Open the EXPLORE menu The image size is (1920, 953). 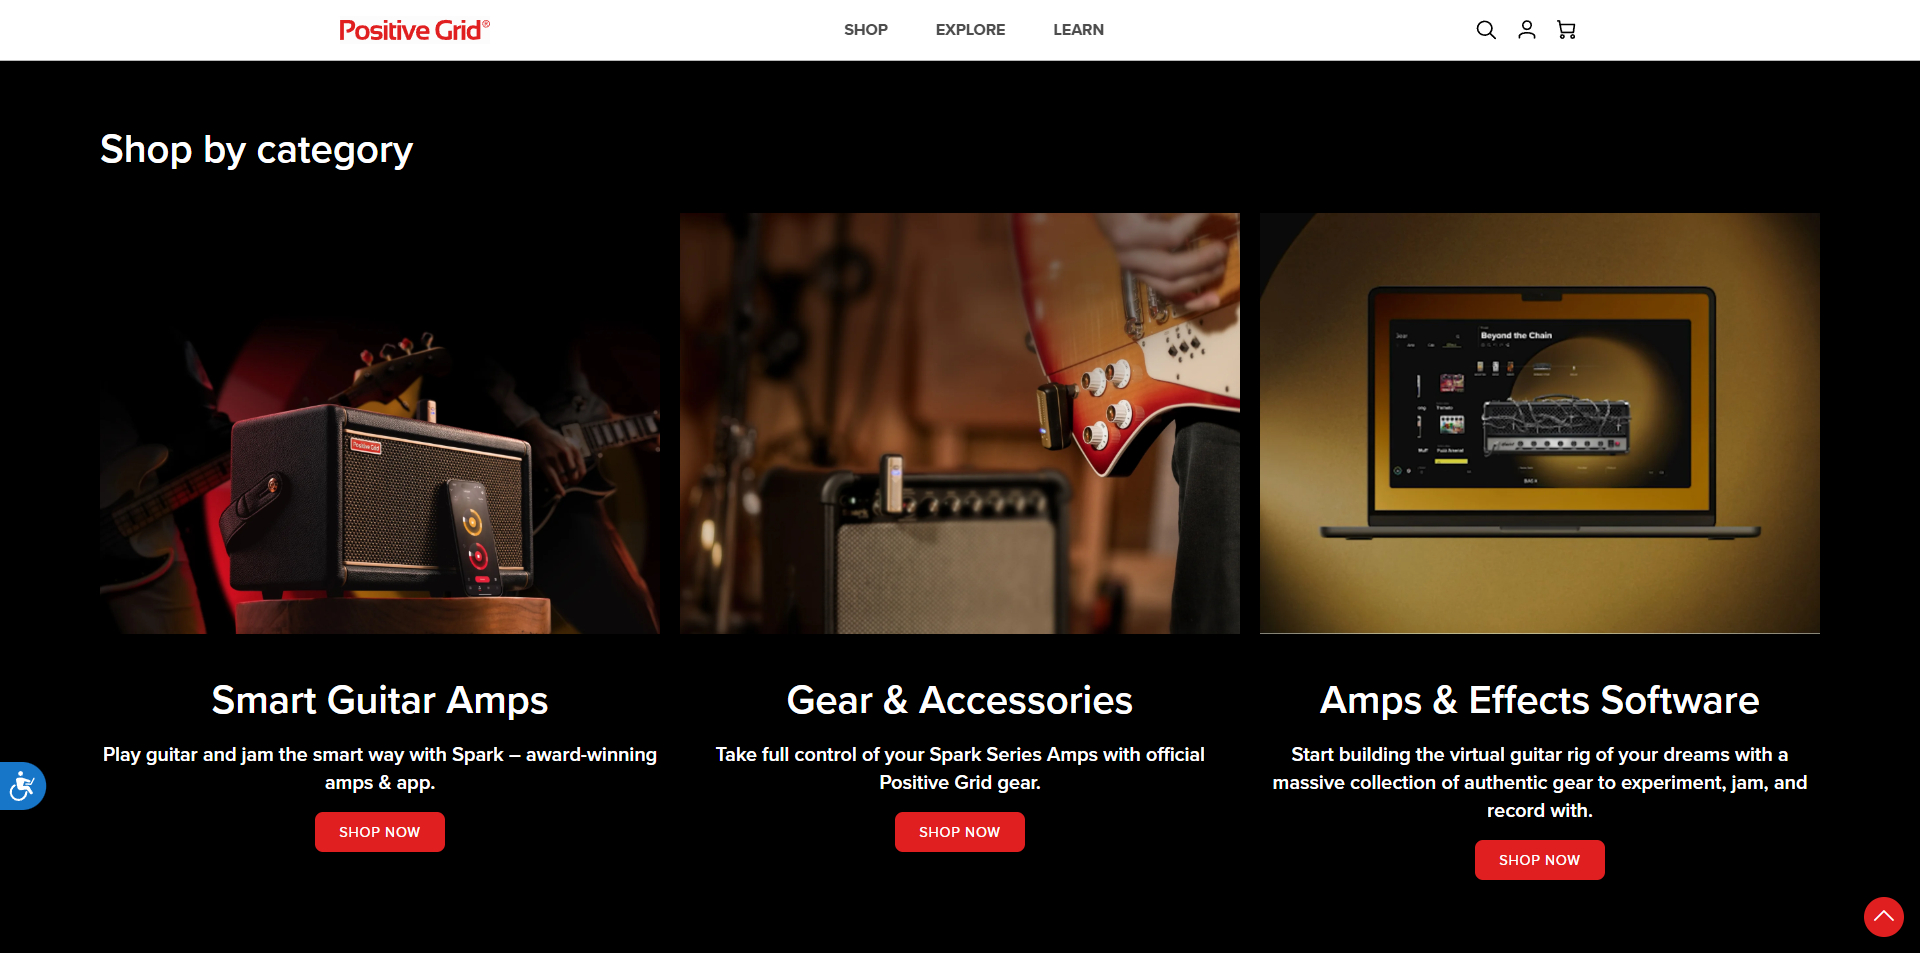[970, 30]
